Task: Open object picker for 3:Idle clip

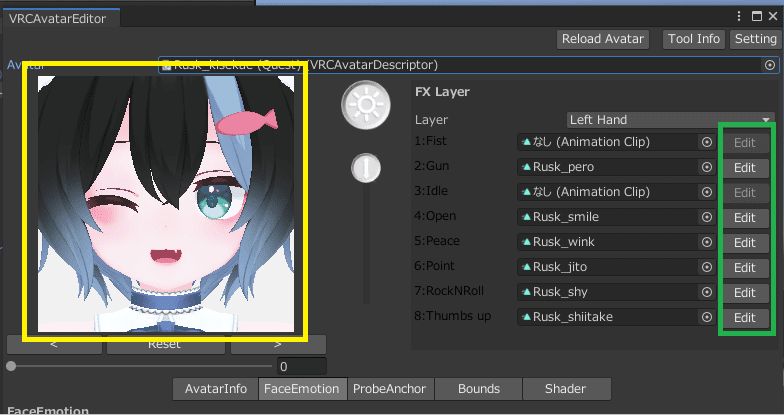Action: (x=706, y=192)
